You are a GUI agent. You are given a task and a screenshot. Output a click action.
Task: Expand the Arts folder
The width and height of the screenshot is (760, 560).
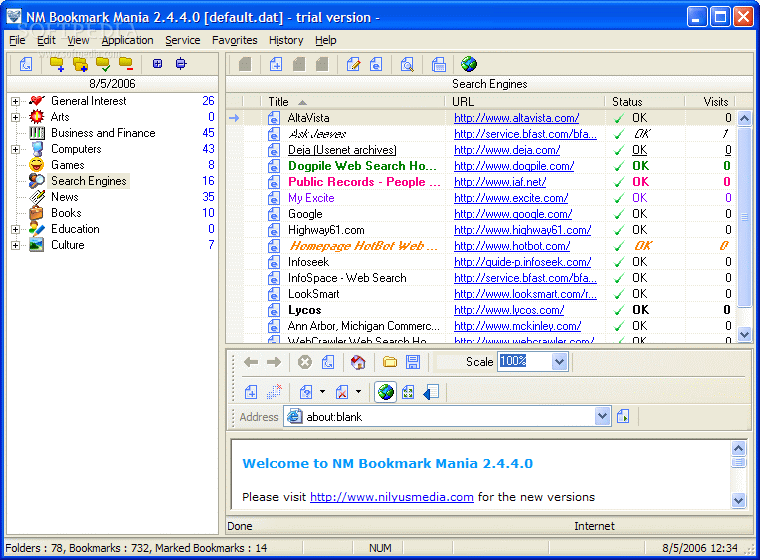click(16, 117)
